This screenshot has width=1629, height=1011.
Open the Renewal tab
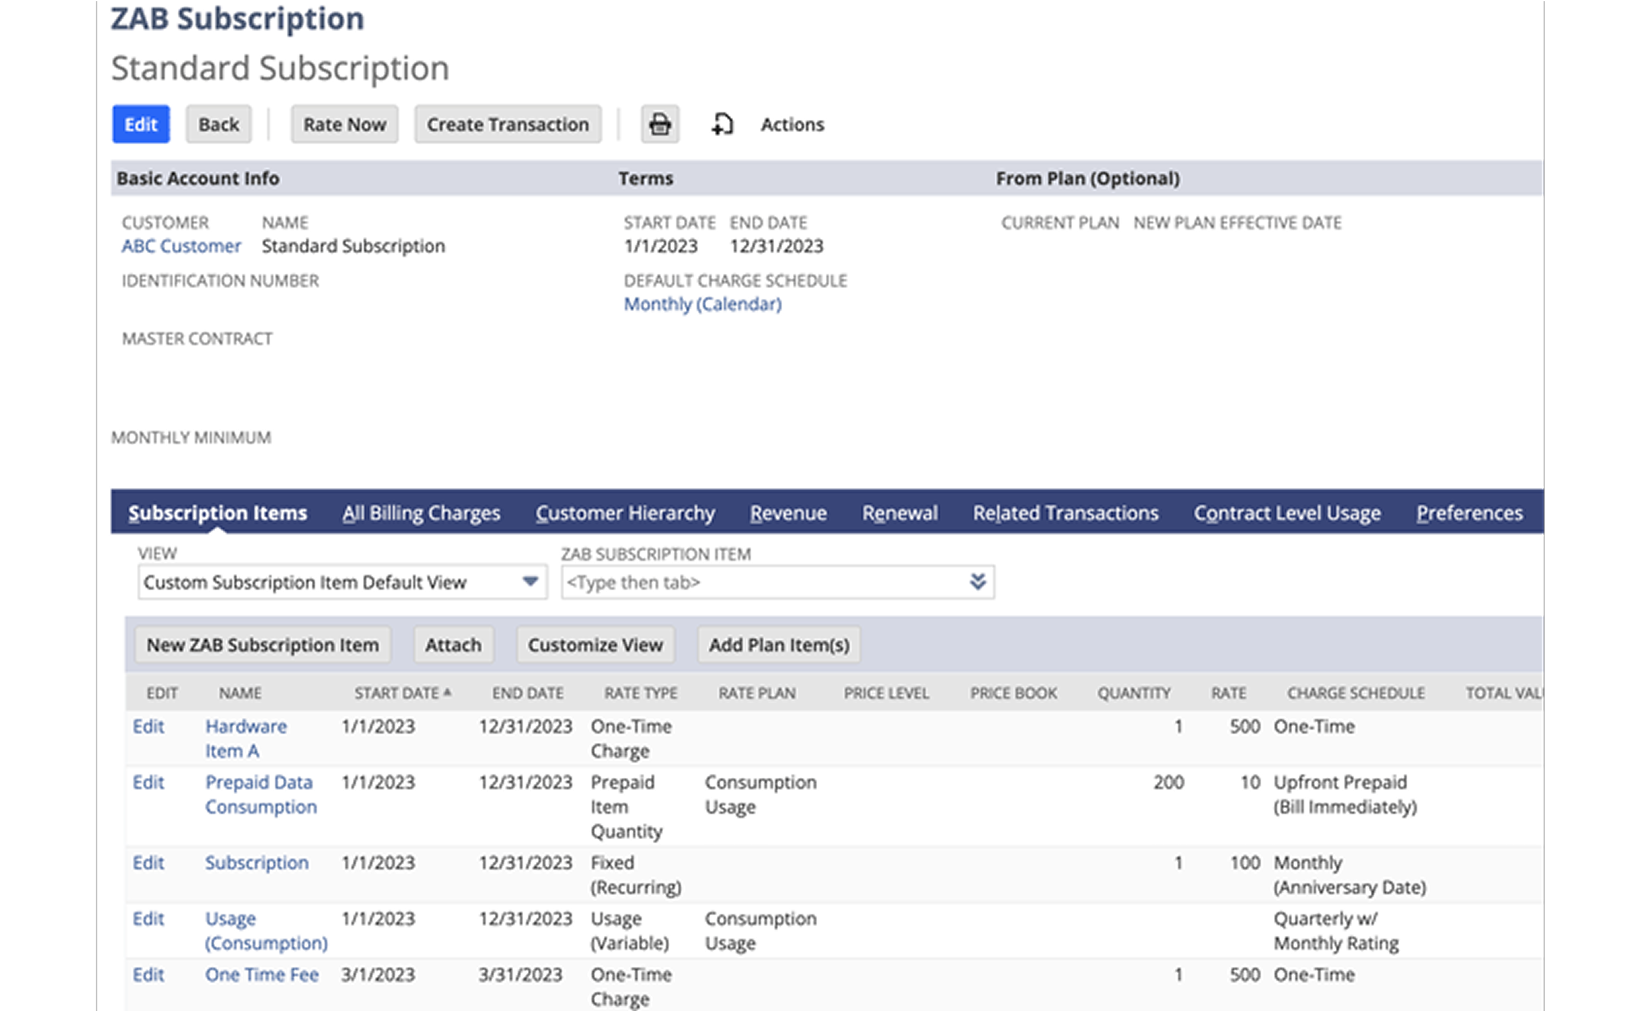click(900, 513)
